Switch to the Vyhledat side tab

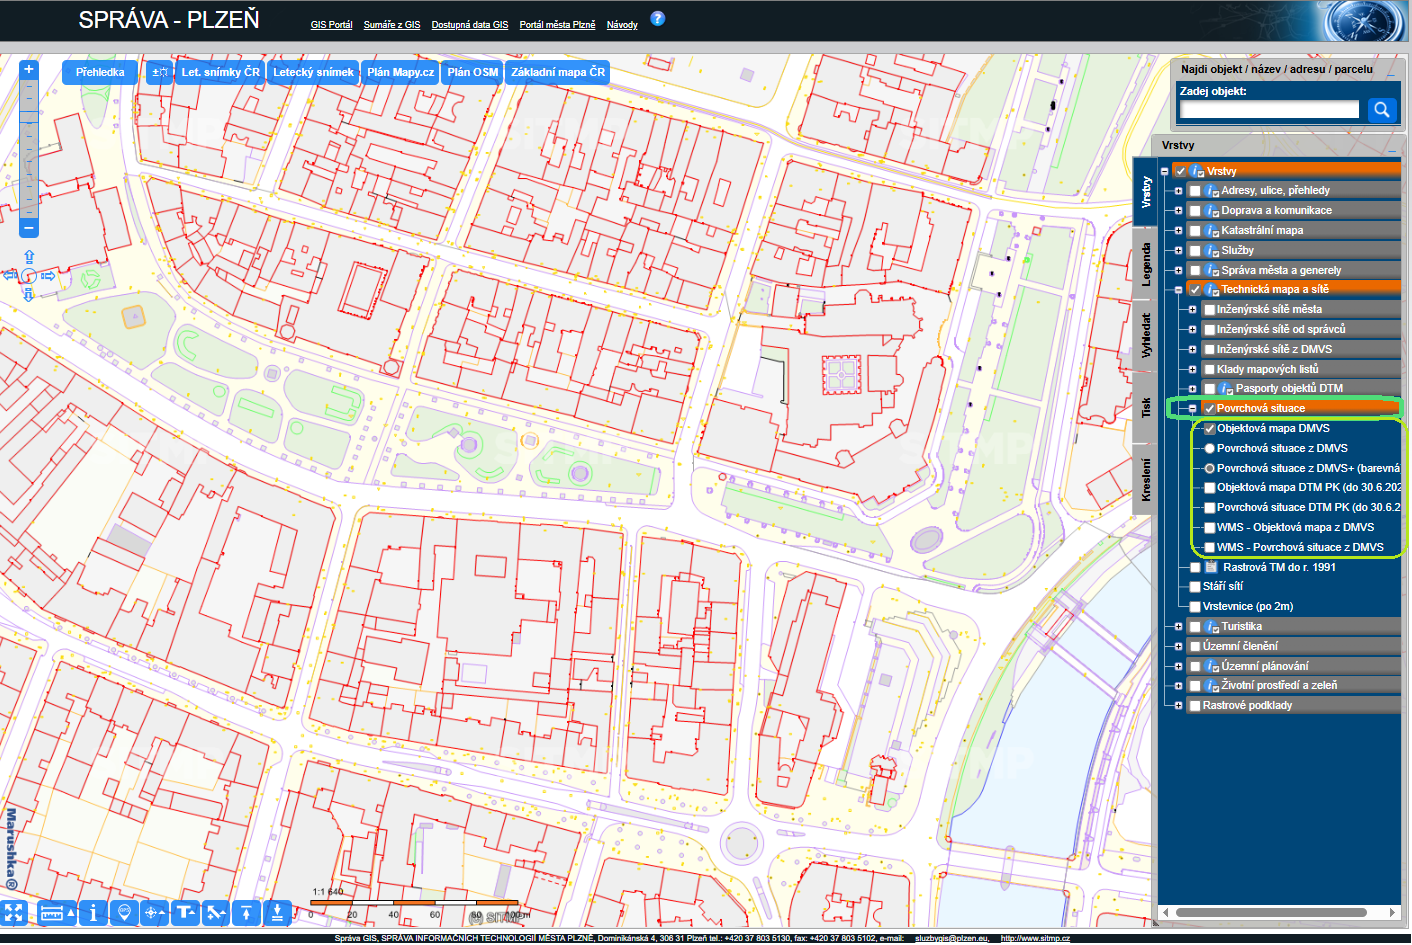(1145, 335)
